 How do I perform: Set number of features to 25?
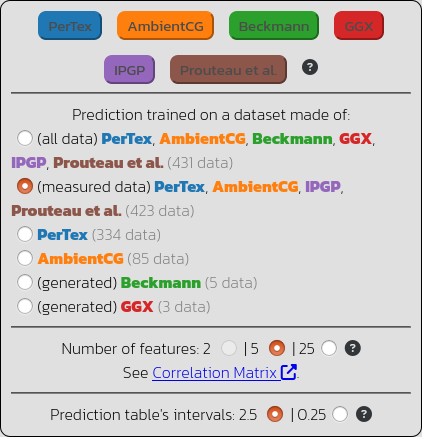tap(329, 348)
